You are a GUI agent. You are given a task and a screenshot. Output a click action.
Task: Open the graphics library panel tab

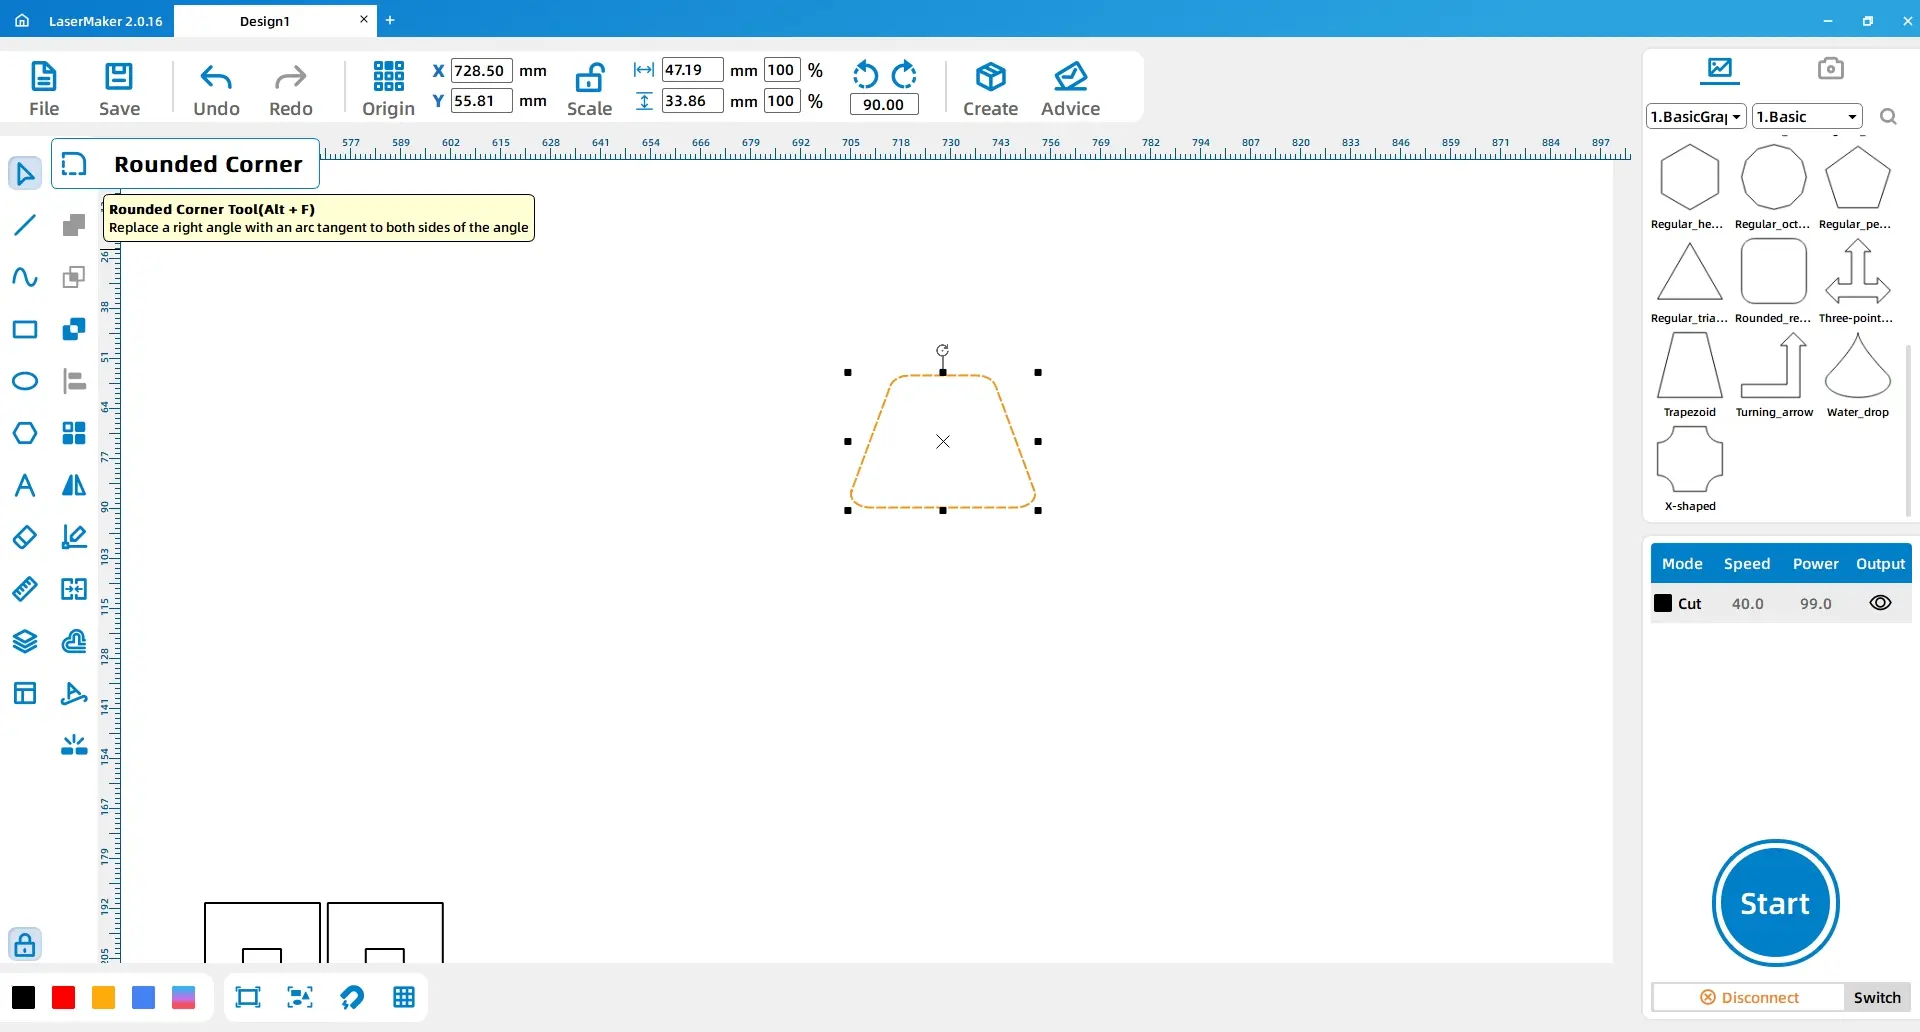(x=1720, y=69)
